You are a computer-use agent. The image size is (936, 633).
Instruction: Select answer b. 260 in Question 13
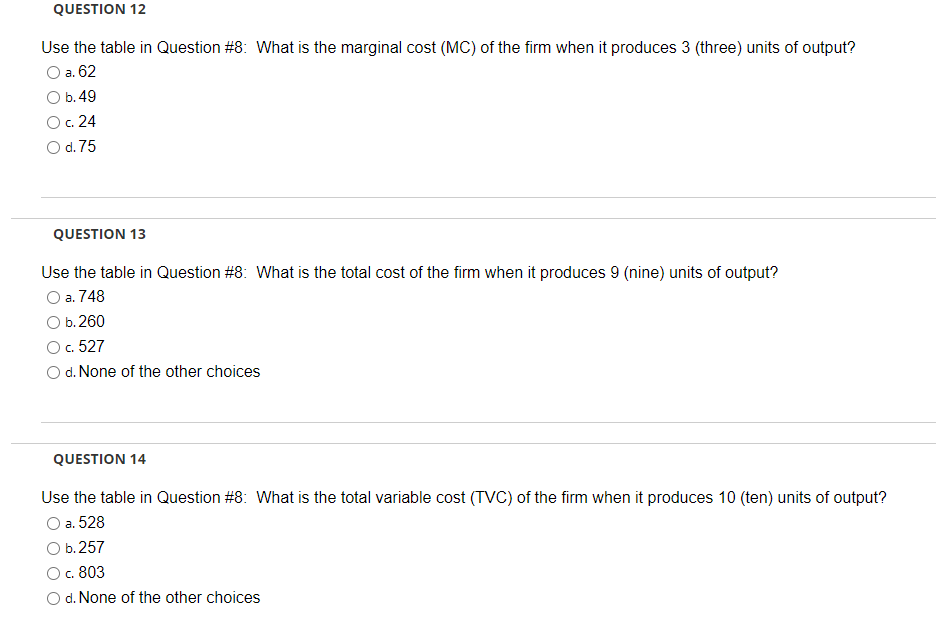pos(53,322)
